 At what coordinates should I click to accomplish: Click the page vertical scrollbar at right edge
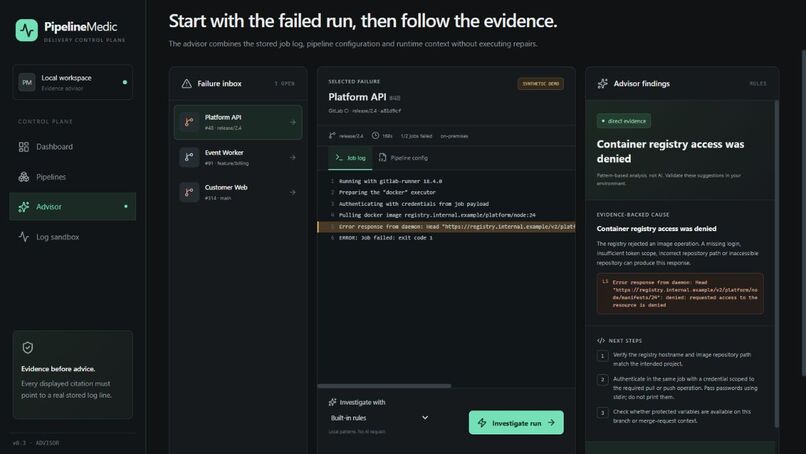point(803,212)
